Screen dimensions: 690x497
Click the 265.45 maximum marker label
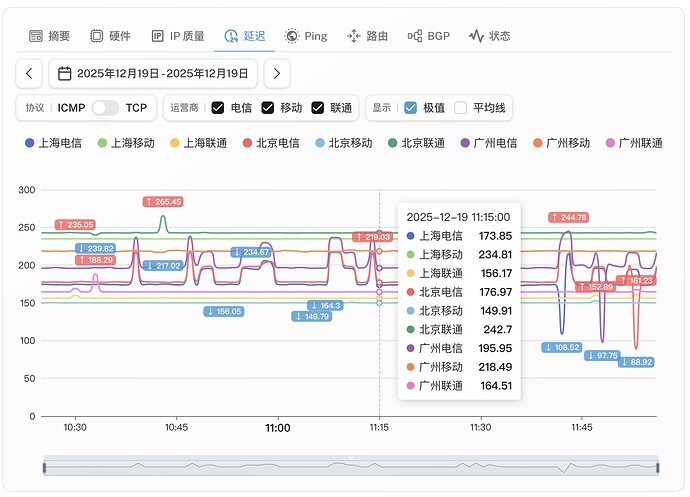(x=163, y=202)
